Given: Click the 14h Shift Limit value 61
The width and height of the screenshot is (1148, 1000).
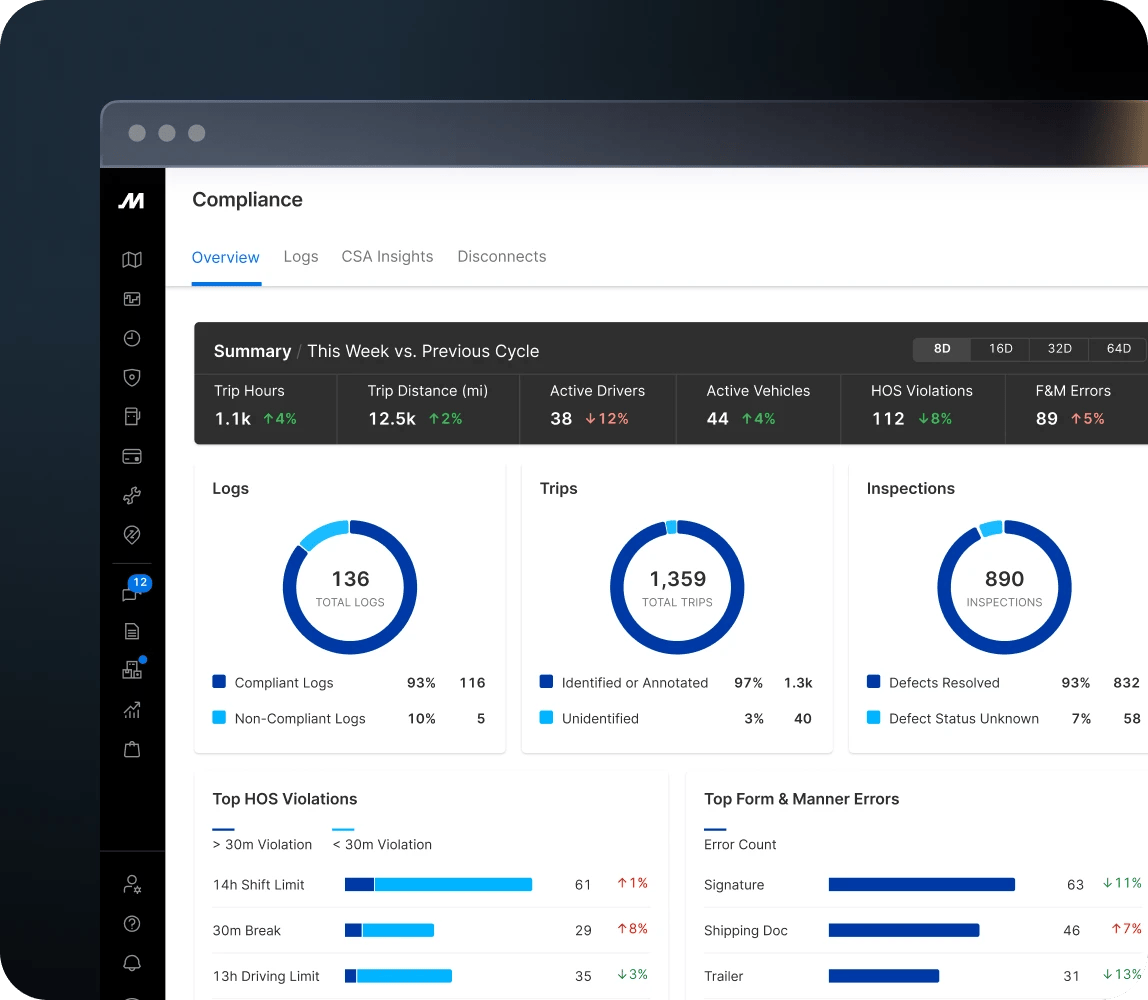Looking at the screenshot, I should tap(584, 885).
